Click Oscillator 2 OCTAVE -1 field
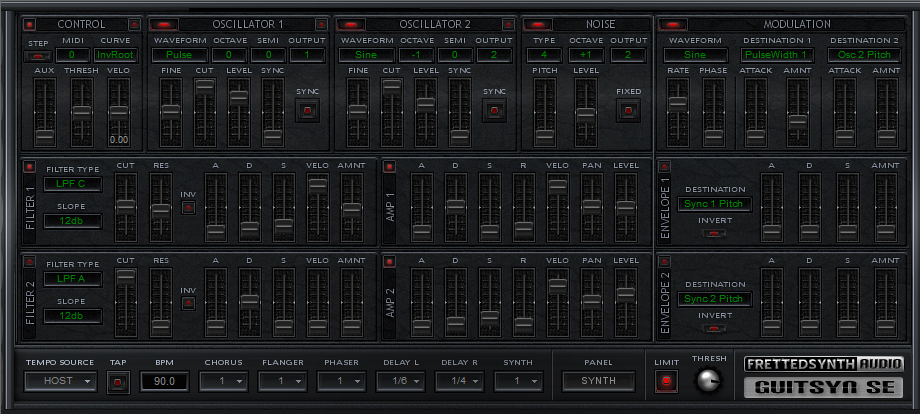The height and width of the screenshot is (414, 920). pos(416,55)
